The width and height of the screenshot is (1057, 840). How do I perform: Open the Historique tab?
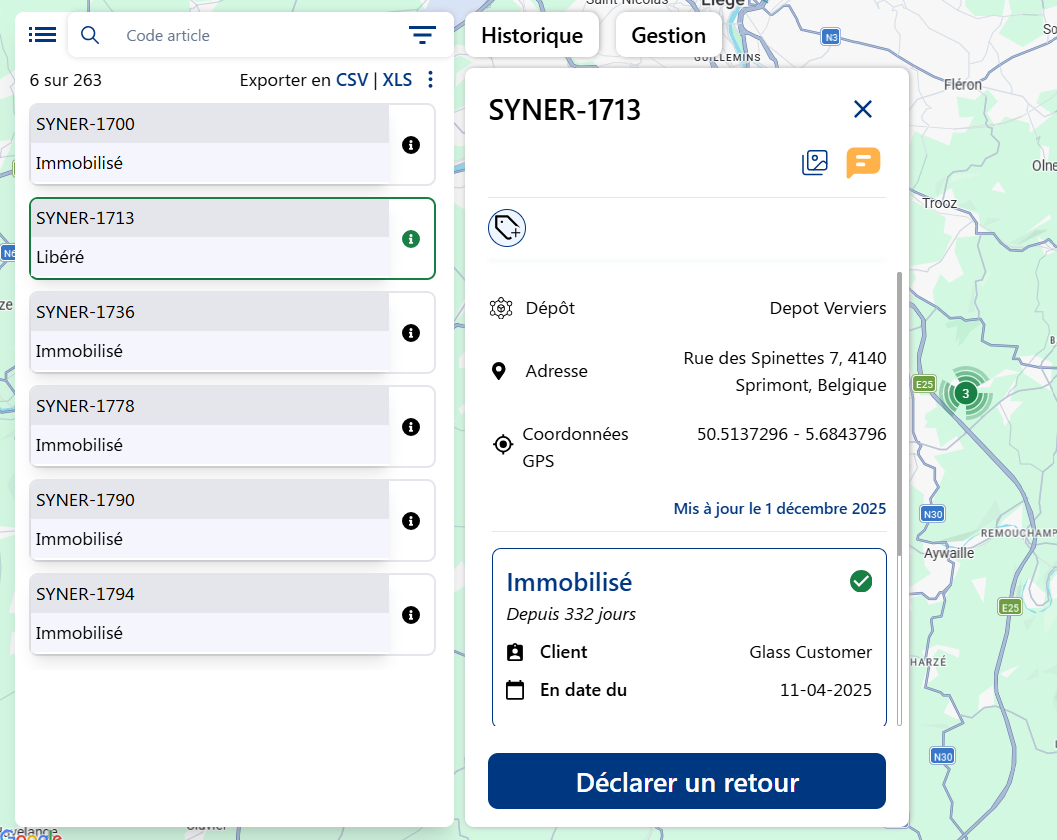pos(532,36)
